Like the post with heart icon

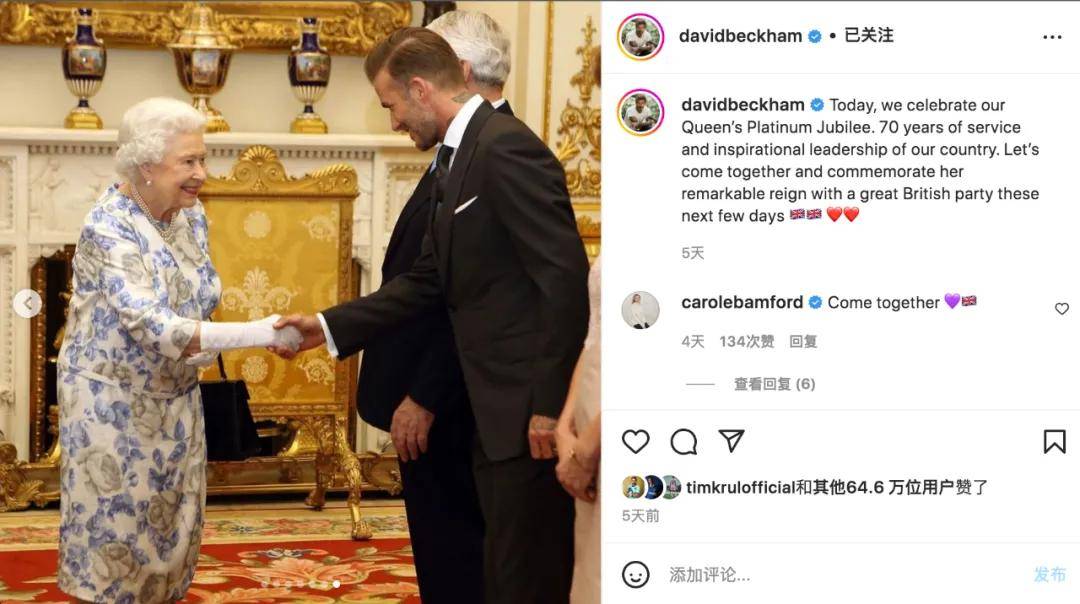tap(635, 441)
